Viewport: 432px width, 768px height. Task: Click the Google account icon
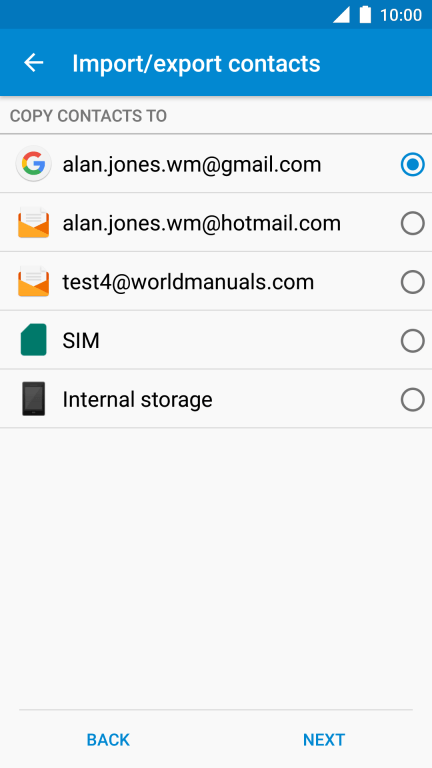click(x=33, y=164)
